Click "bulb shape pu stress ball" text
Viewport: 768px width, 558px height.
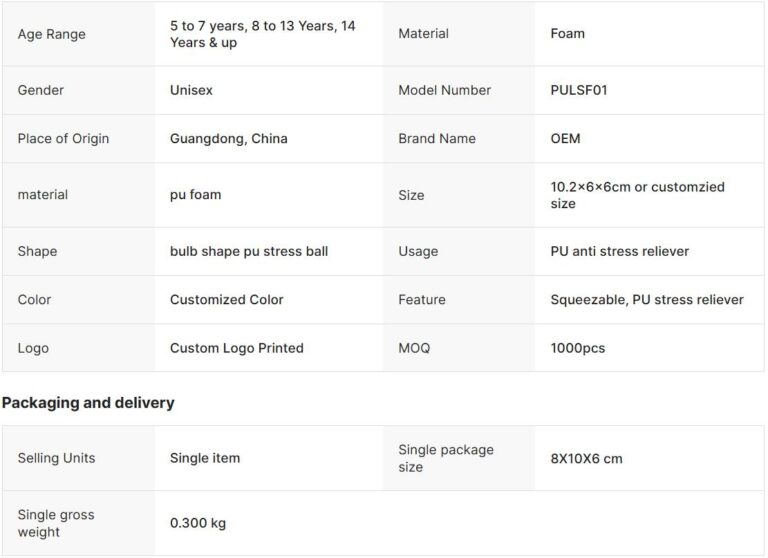[x=248, y=251]
